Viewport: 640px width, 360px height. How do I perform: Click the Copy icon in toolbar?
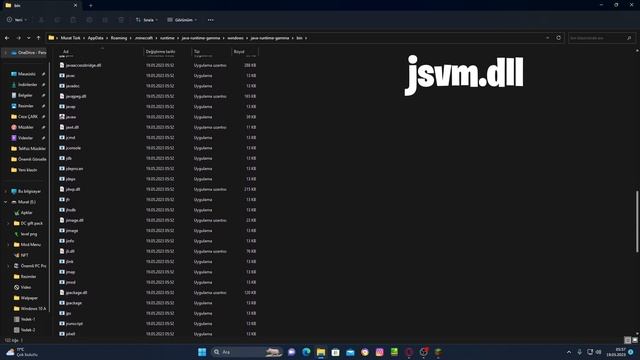tap(57, 20)
